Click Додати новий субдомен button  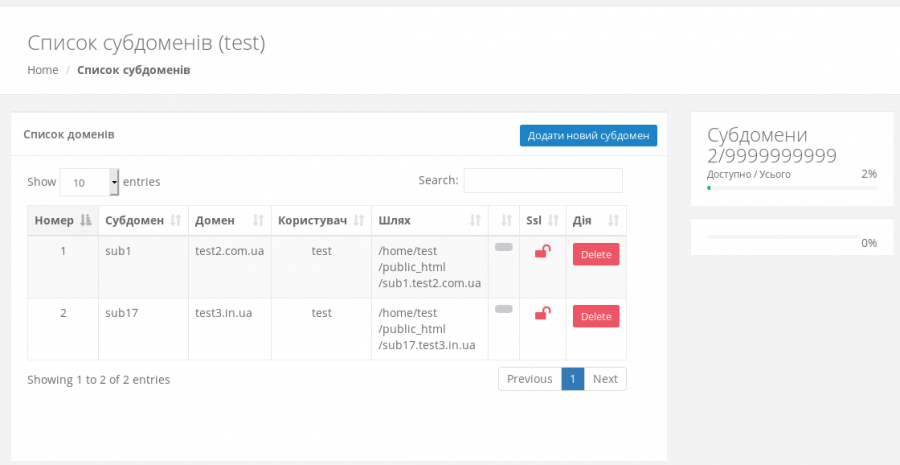coord(588,135)
